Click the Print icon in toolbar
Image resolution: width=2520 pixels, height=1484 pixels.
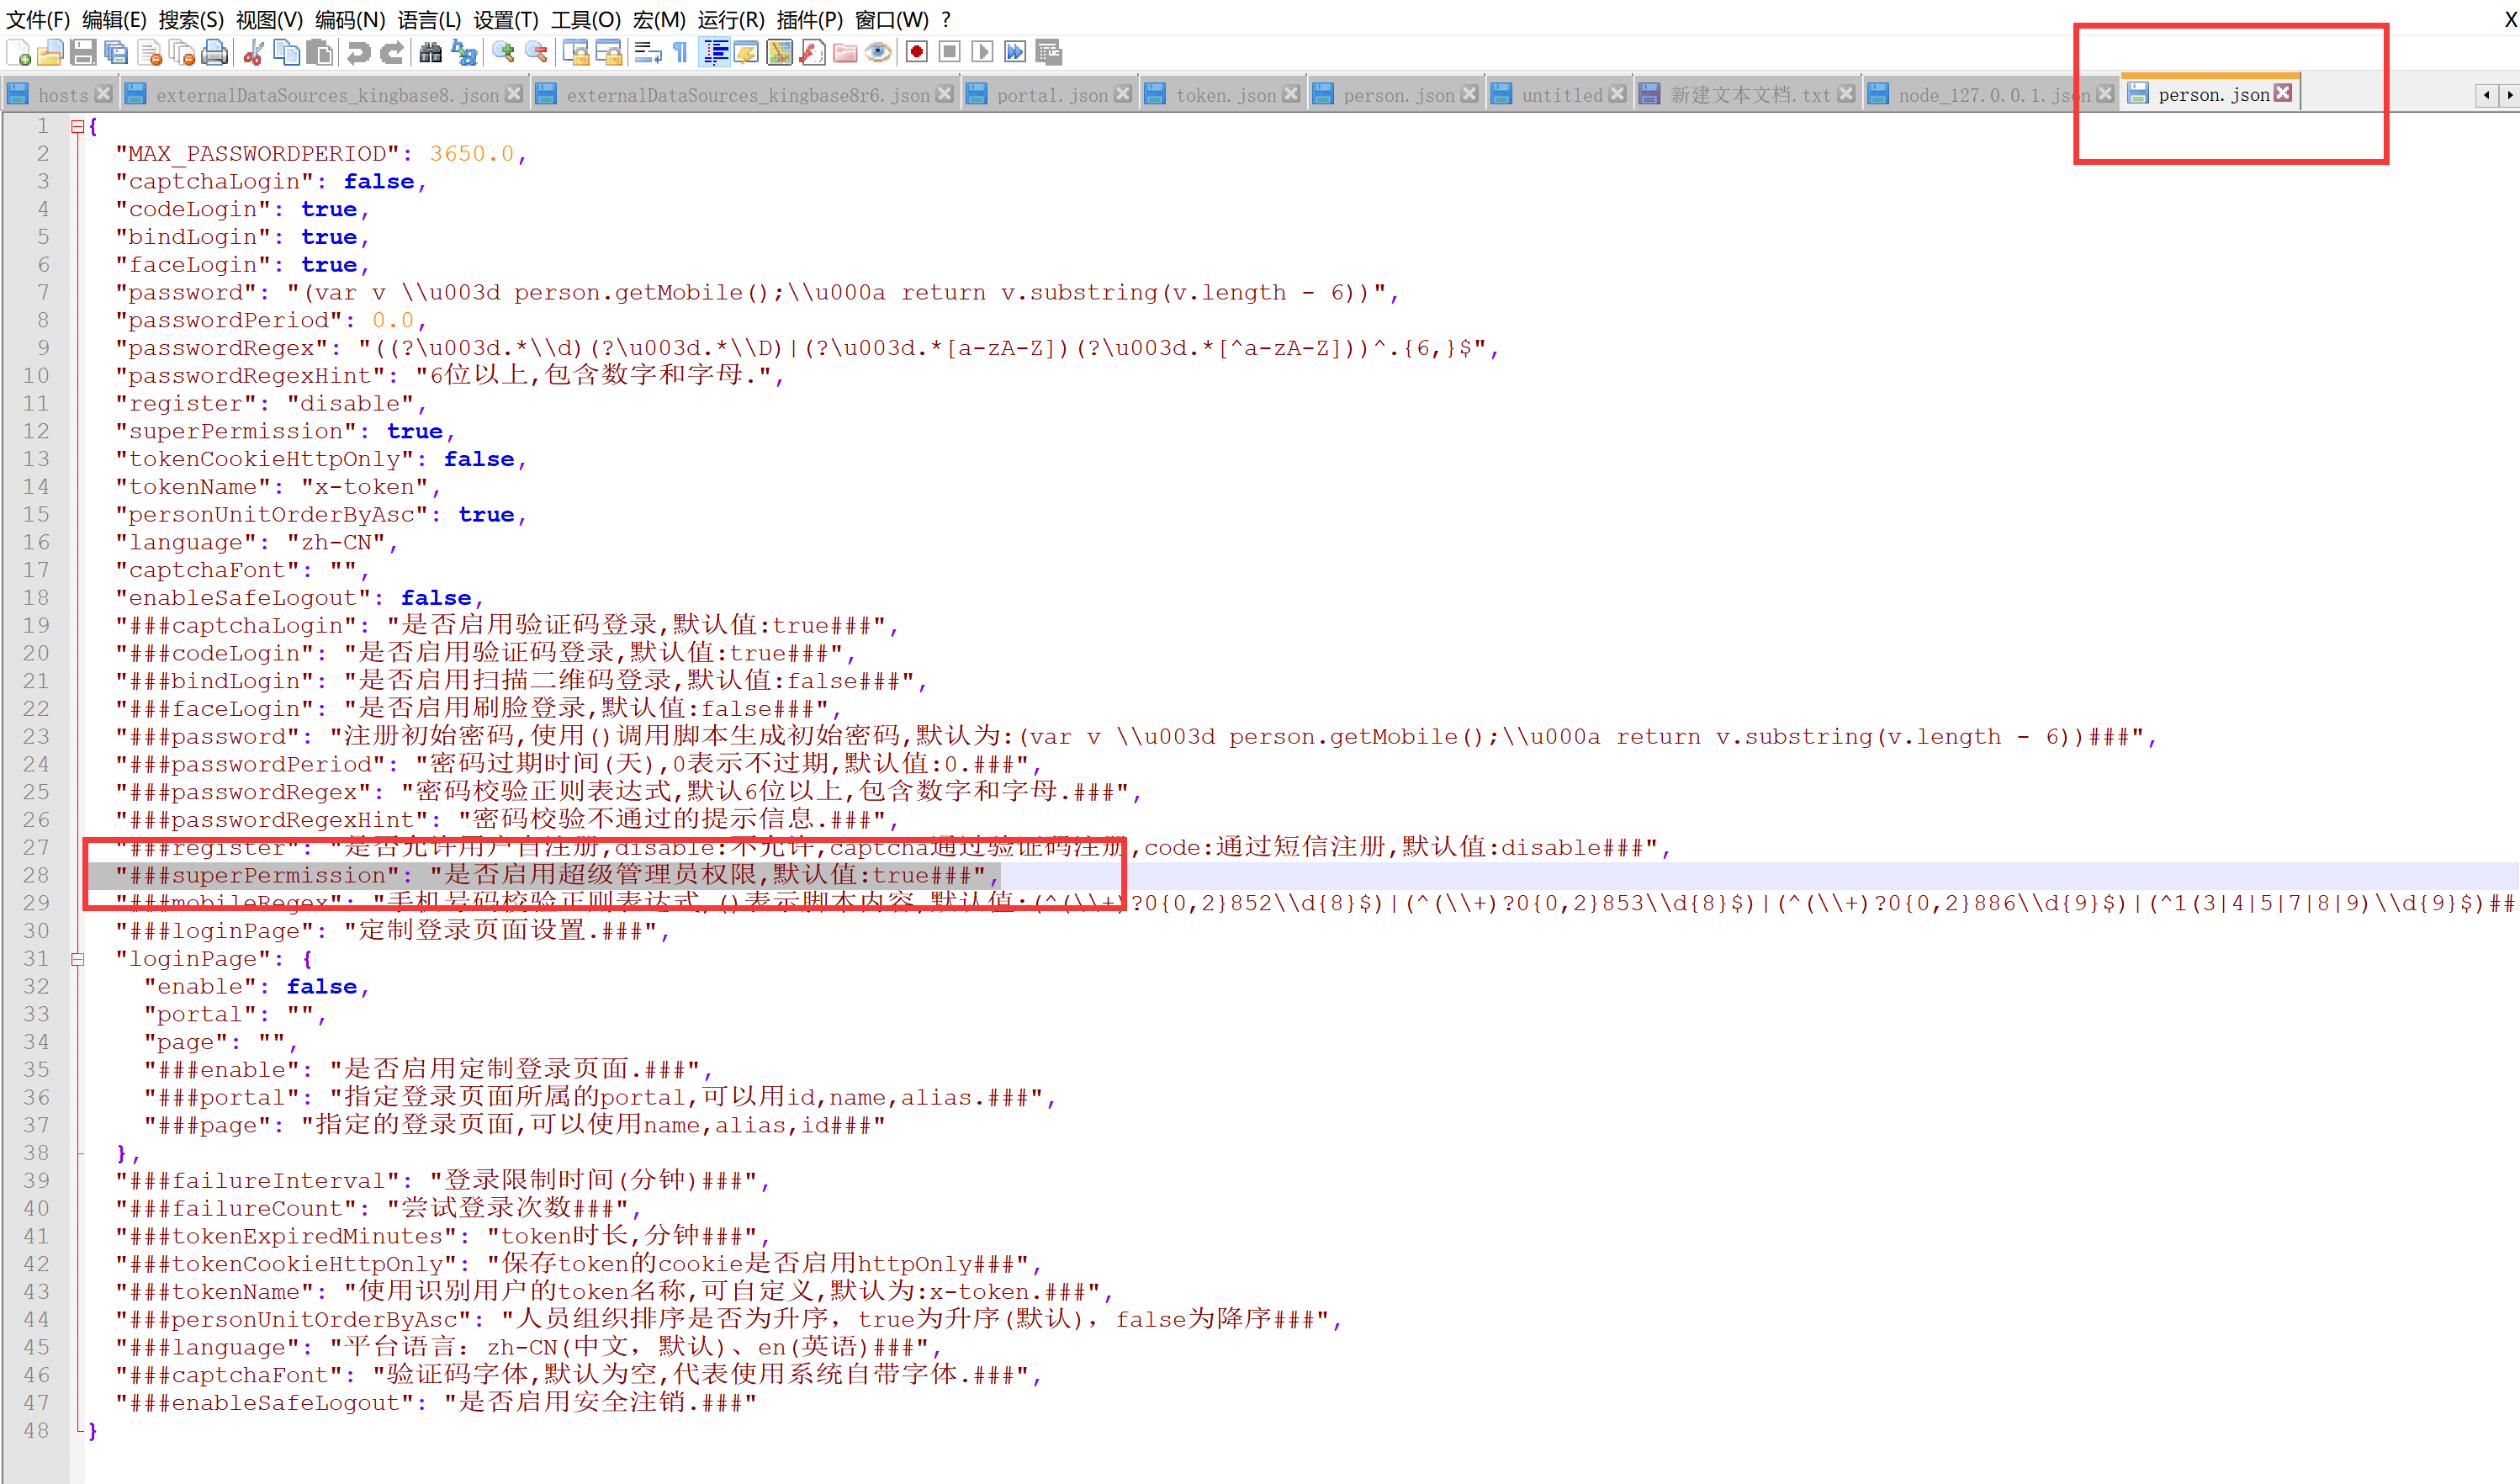pos(215,53)
